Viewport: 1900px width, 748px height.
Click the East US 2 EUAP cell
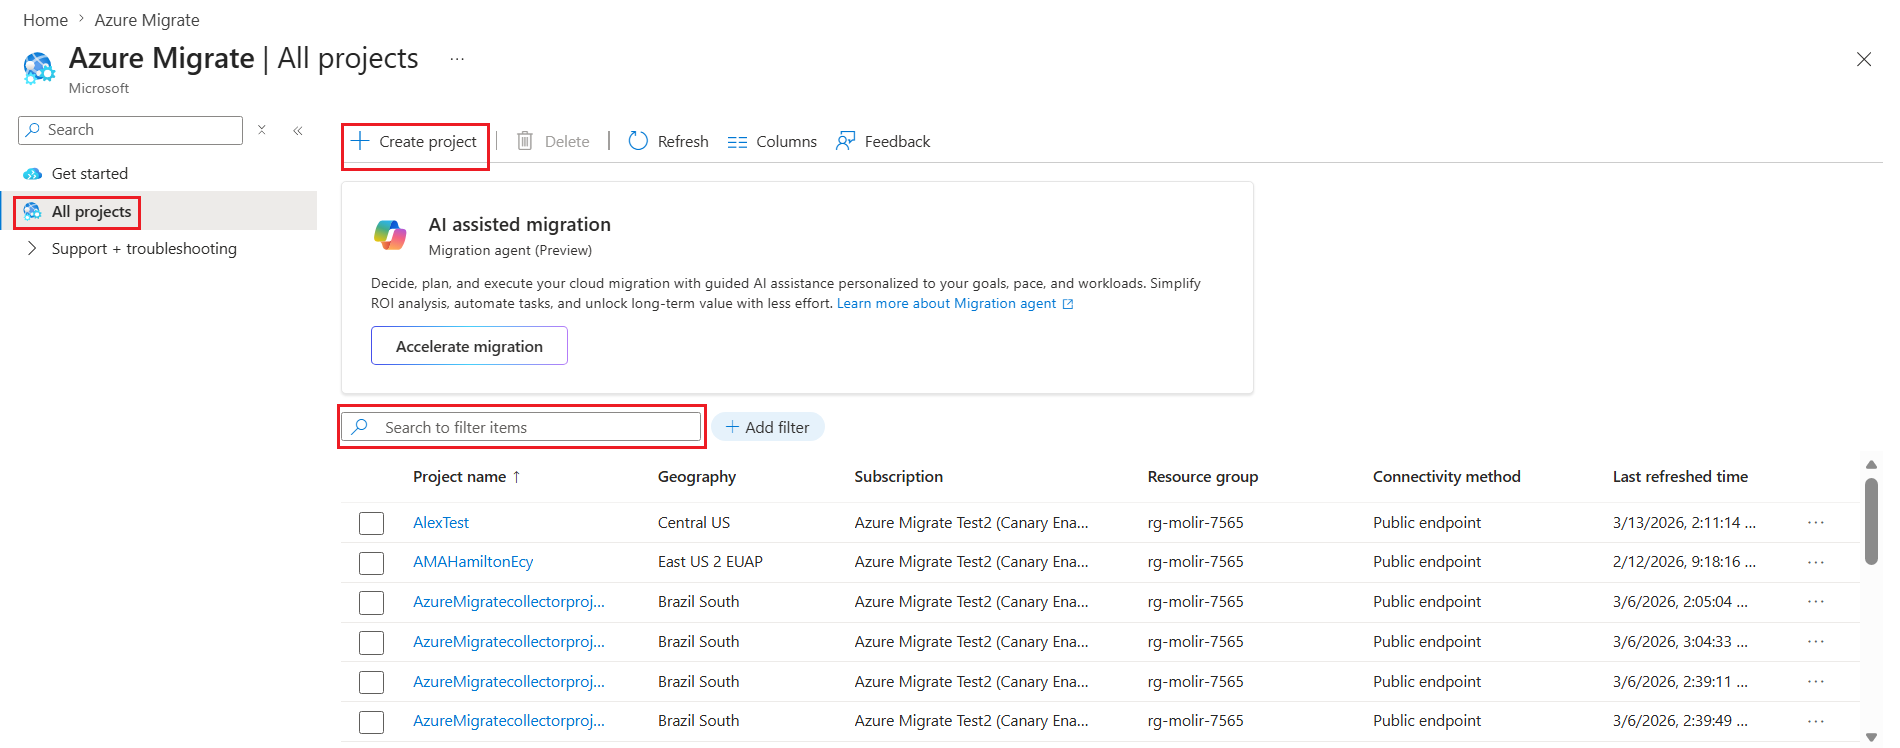[x=710, y=562]
